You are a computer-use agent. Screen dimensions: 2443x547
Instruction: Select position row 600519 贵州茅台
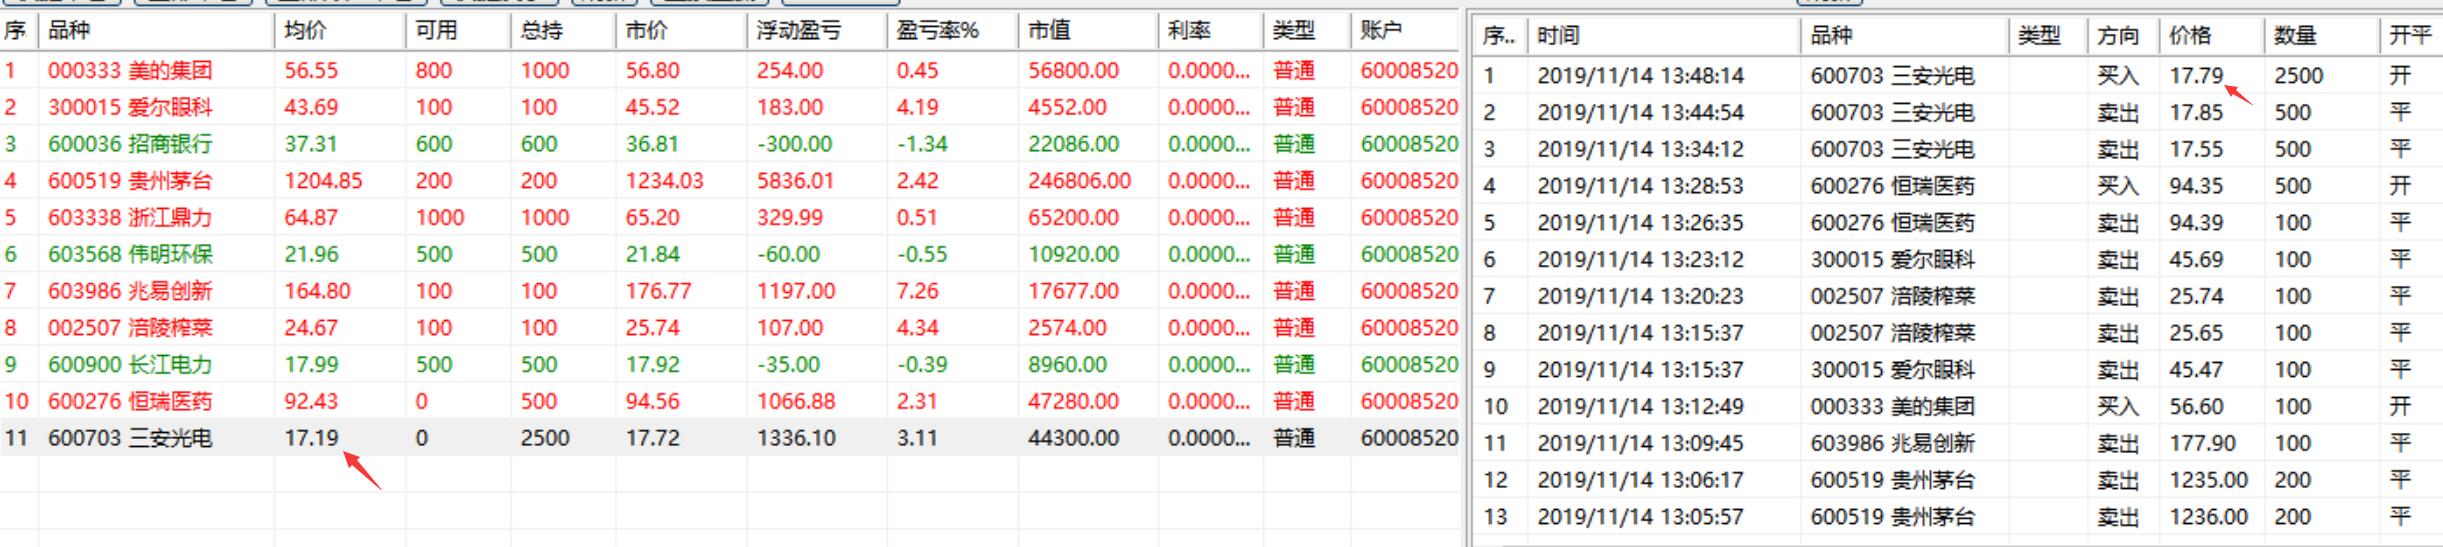coord(730,181)
